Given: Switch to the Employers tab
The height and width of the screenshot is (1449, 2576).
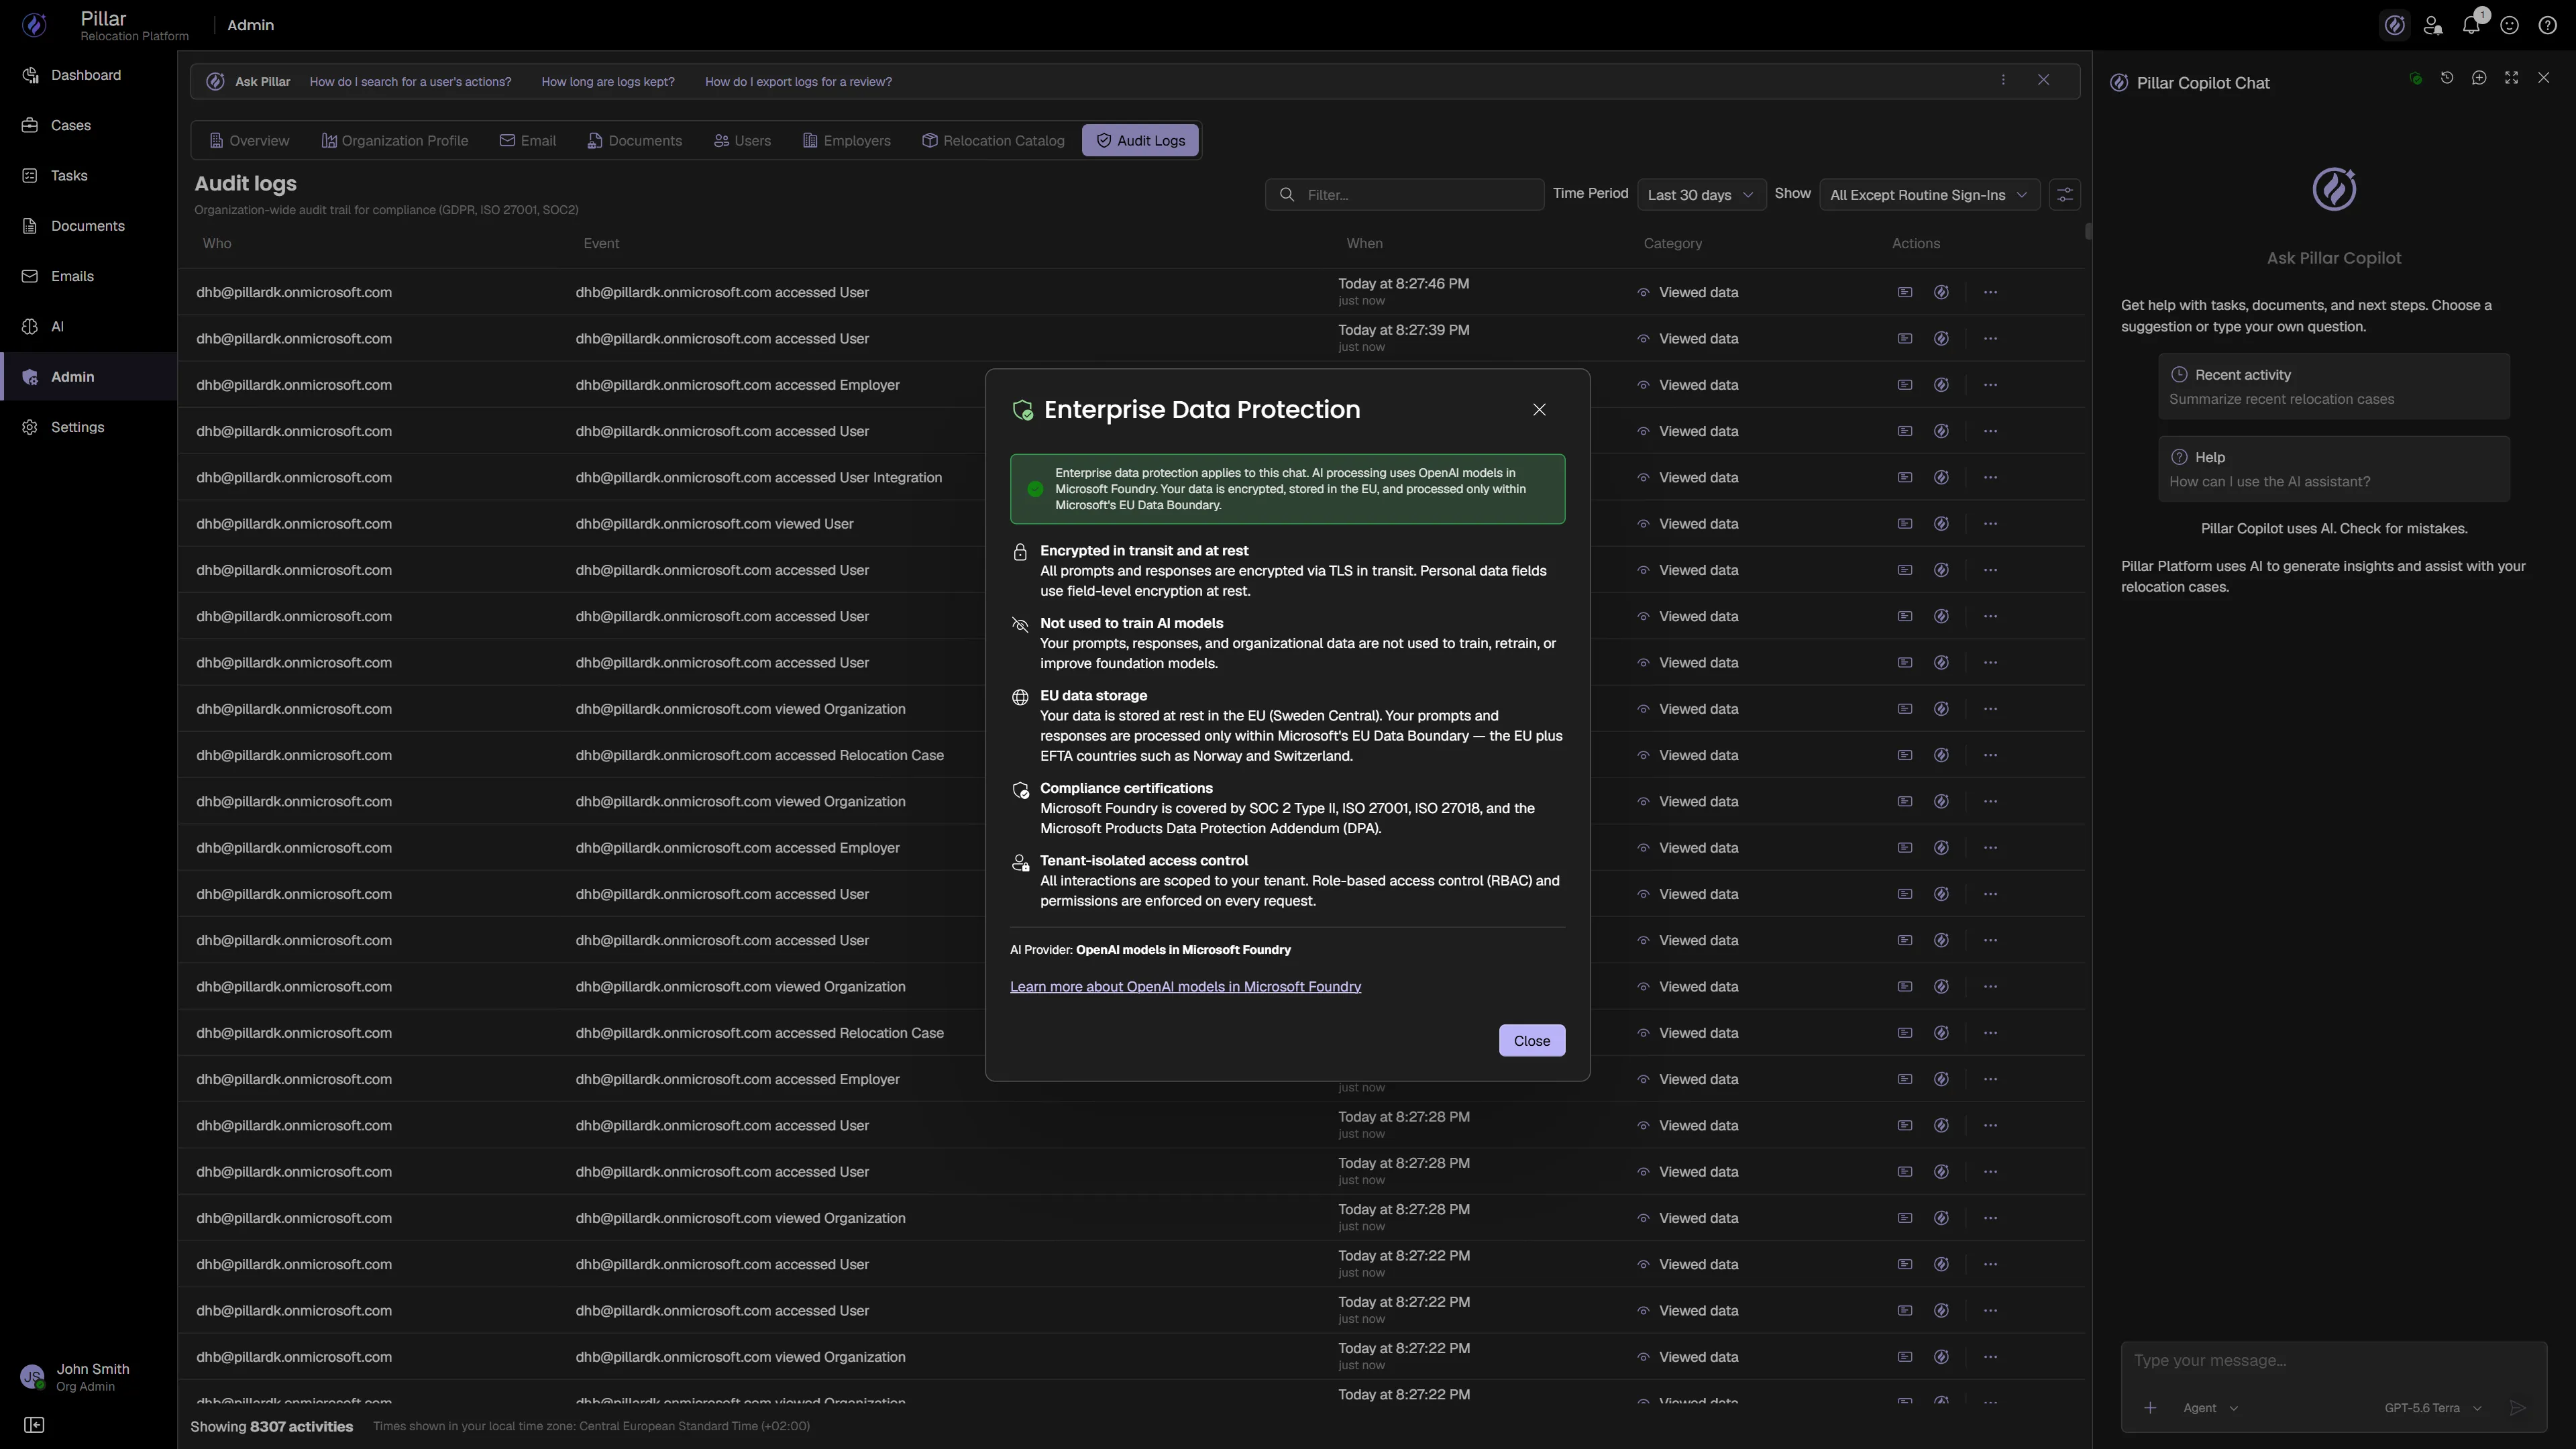Looking at the screenshot, I should click(x=847, y=140).
